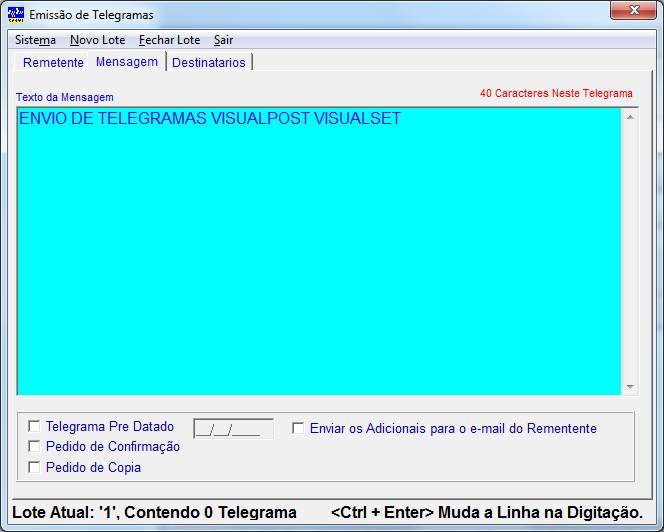This screenshot has height=532, width=664.
Task: Switch to the Remetente tab
Action: (53, 62)
